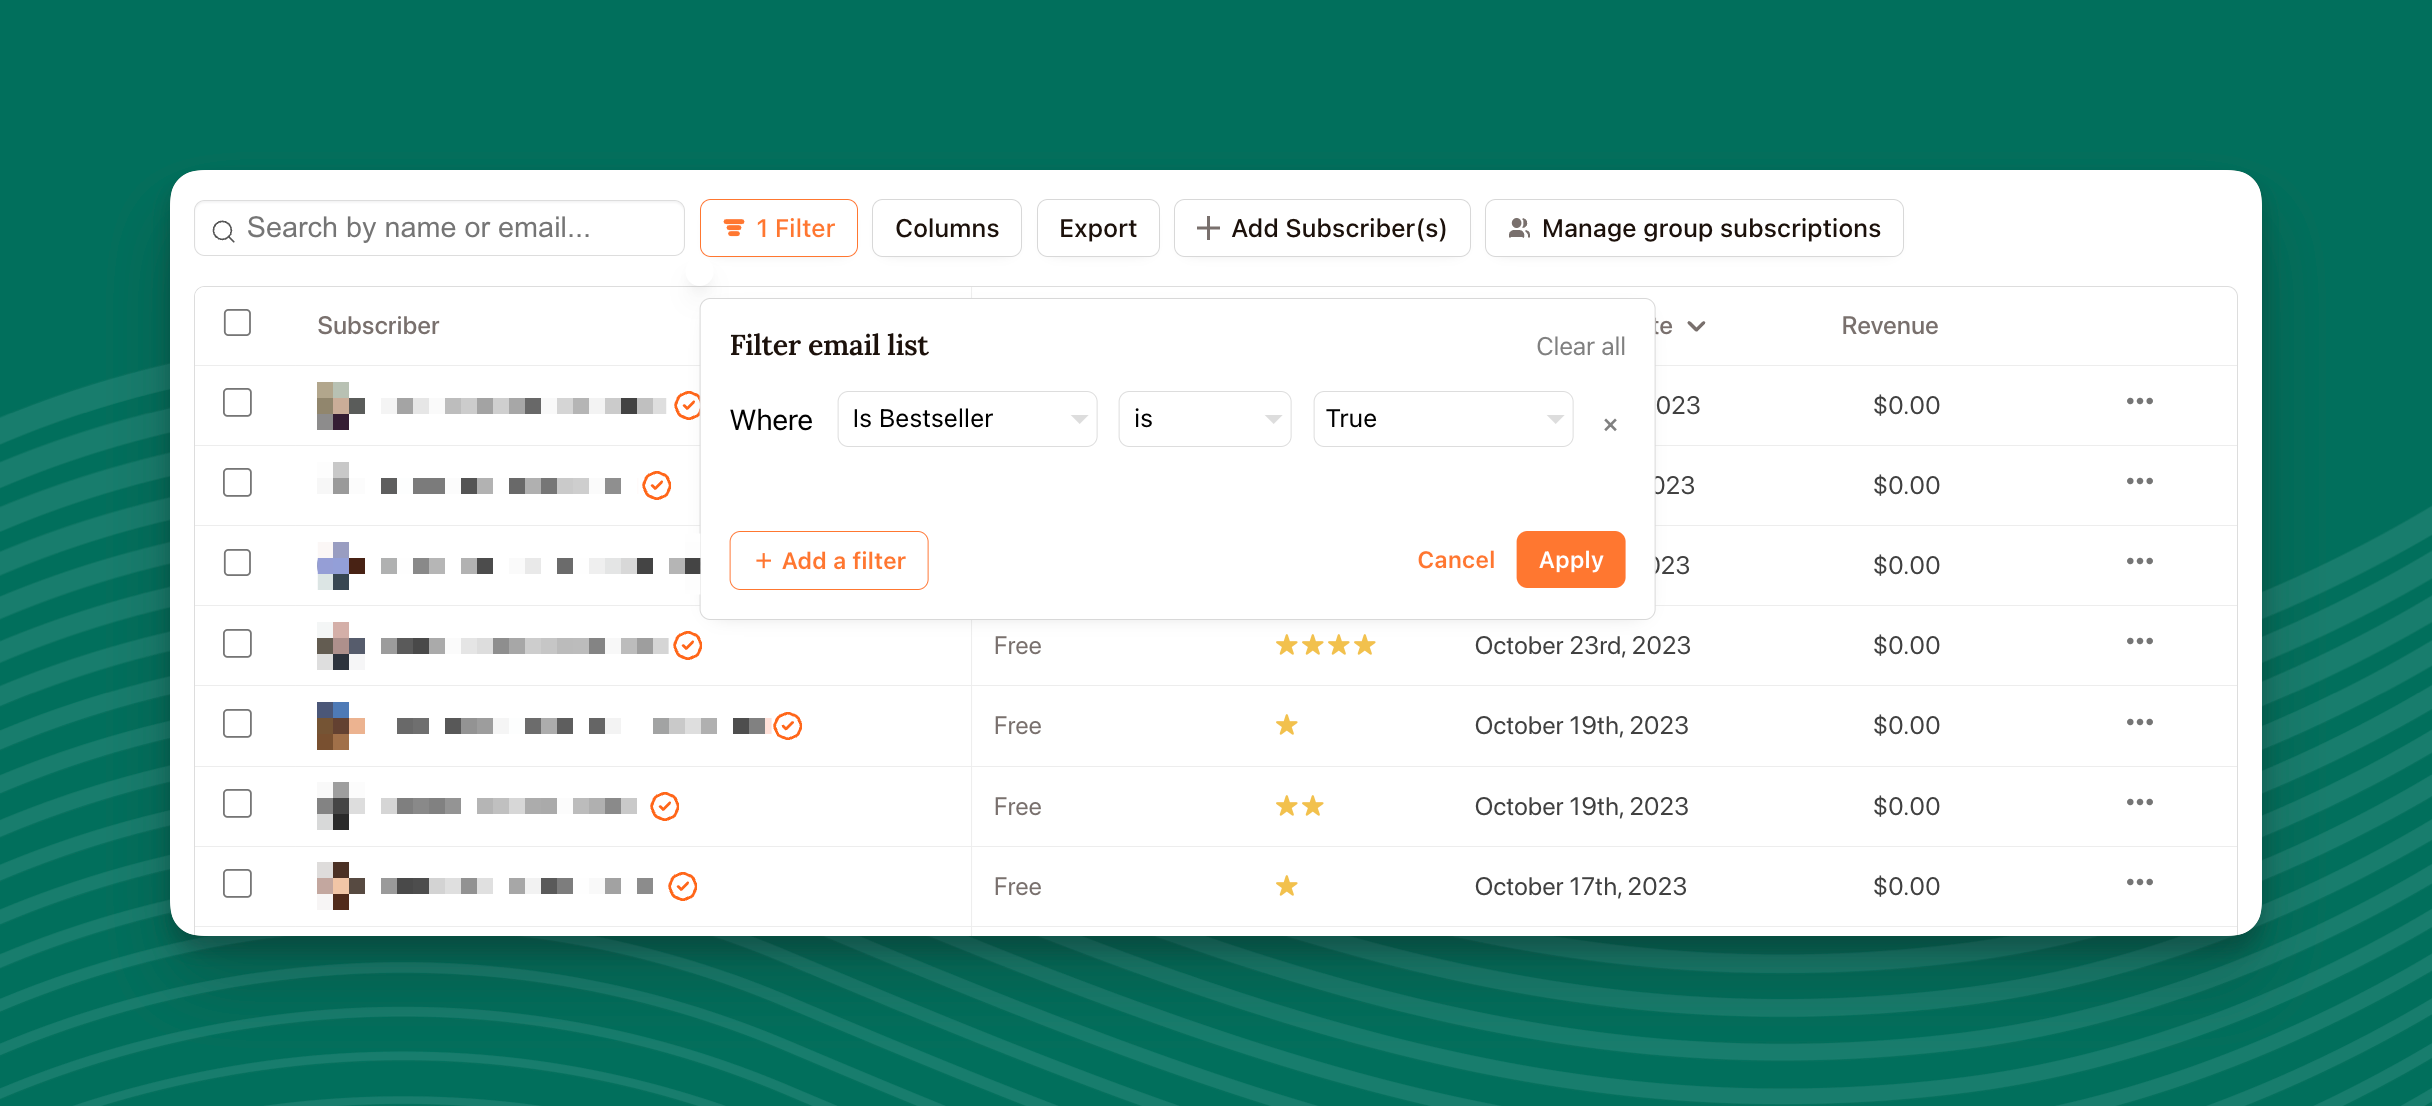
Task: Open more options for October 23rd row
Action: [x=2139, y=641]
